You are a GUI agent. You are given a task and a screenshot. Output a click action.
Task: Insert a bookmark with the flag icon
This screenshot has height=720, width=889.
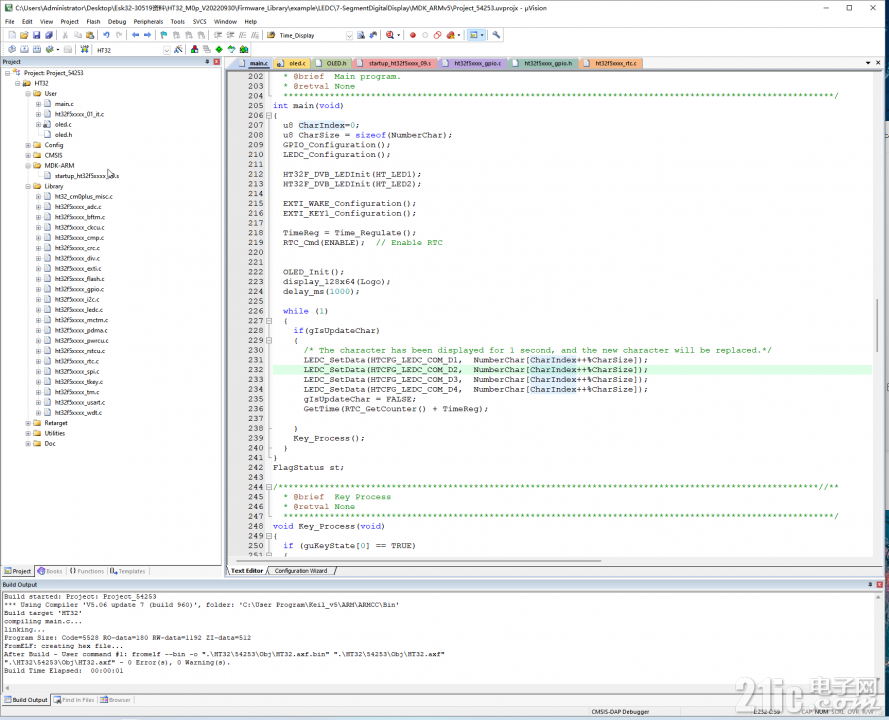(x=164, y=35)
